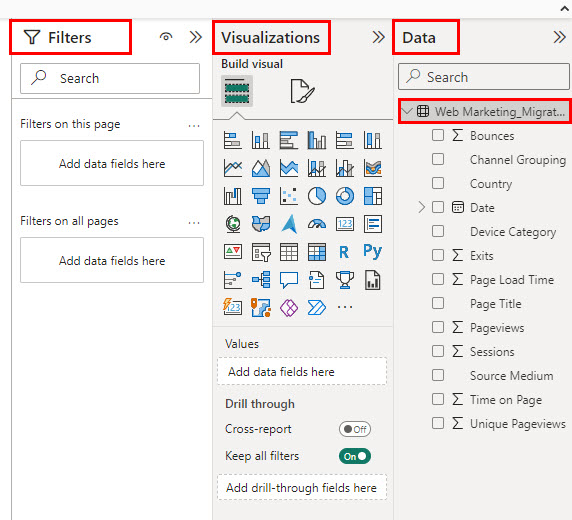Turn off the Keep all filters toggle
572x520 pixels.
point(355,456)
